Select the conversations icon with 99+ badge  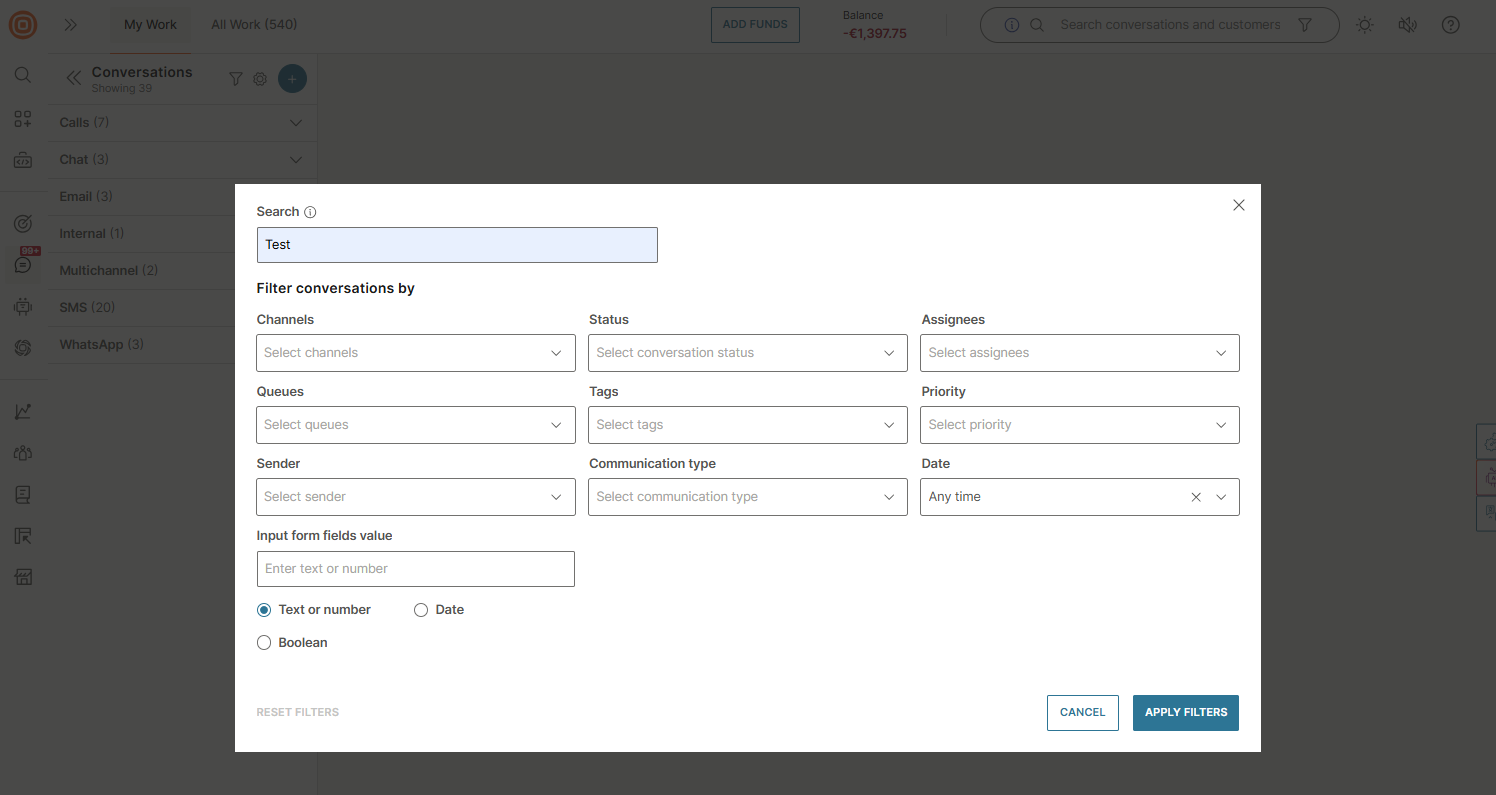point(22,263)
